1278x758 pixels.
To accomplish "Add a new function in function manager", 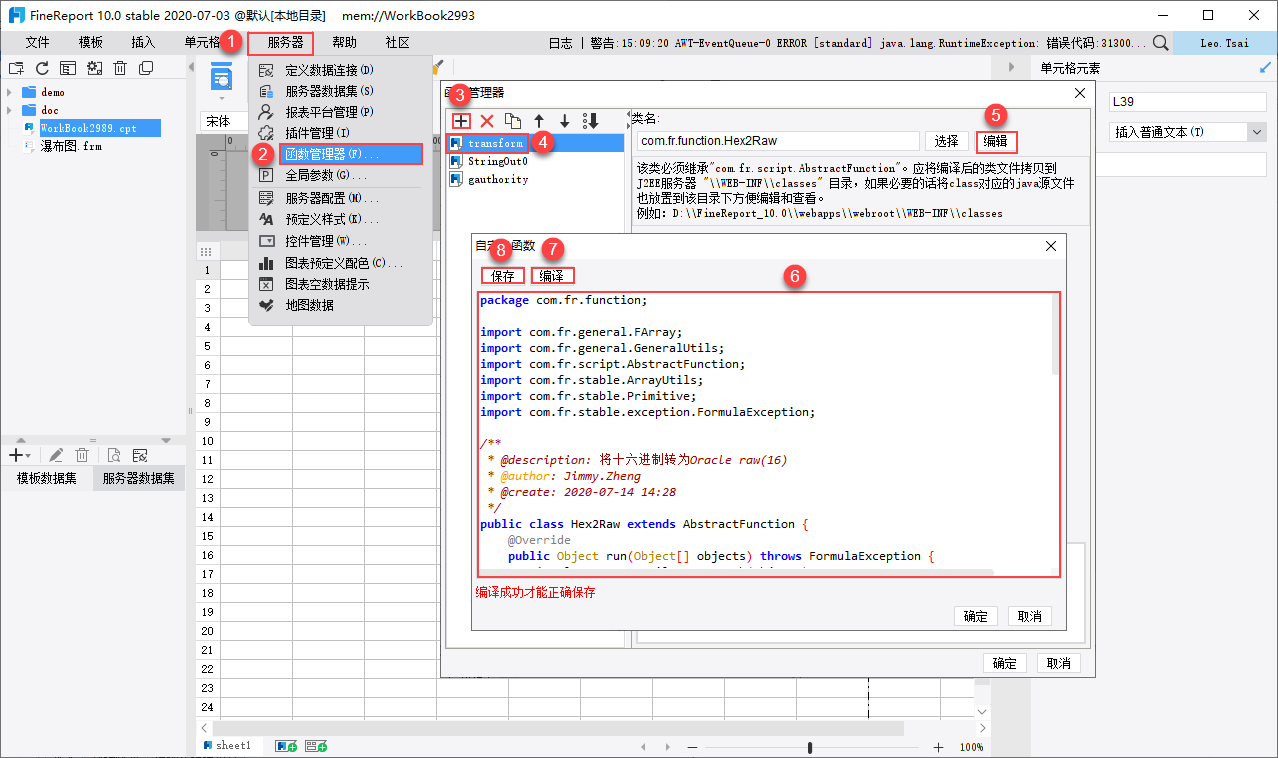I will tap(462, 120).
